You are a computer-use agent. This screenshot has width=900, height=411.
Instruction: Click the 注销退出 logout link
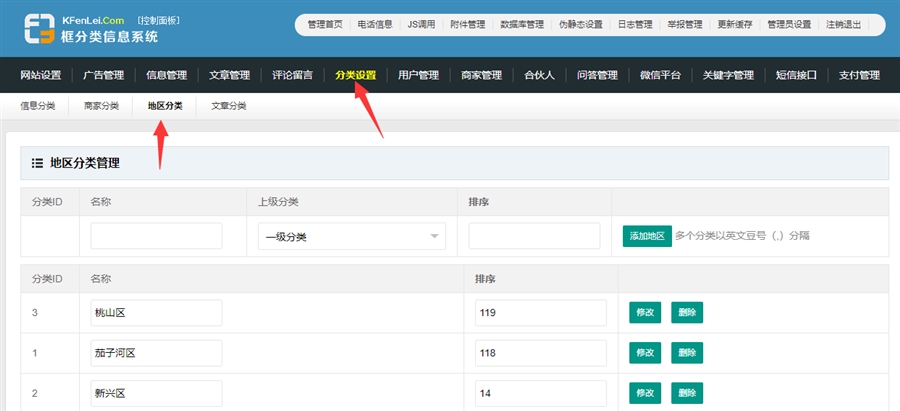844,24
